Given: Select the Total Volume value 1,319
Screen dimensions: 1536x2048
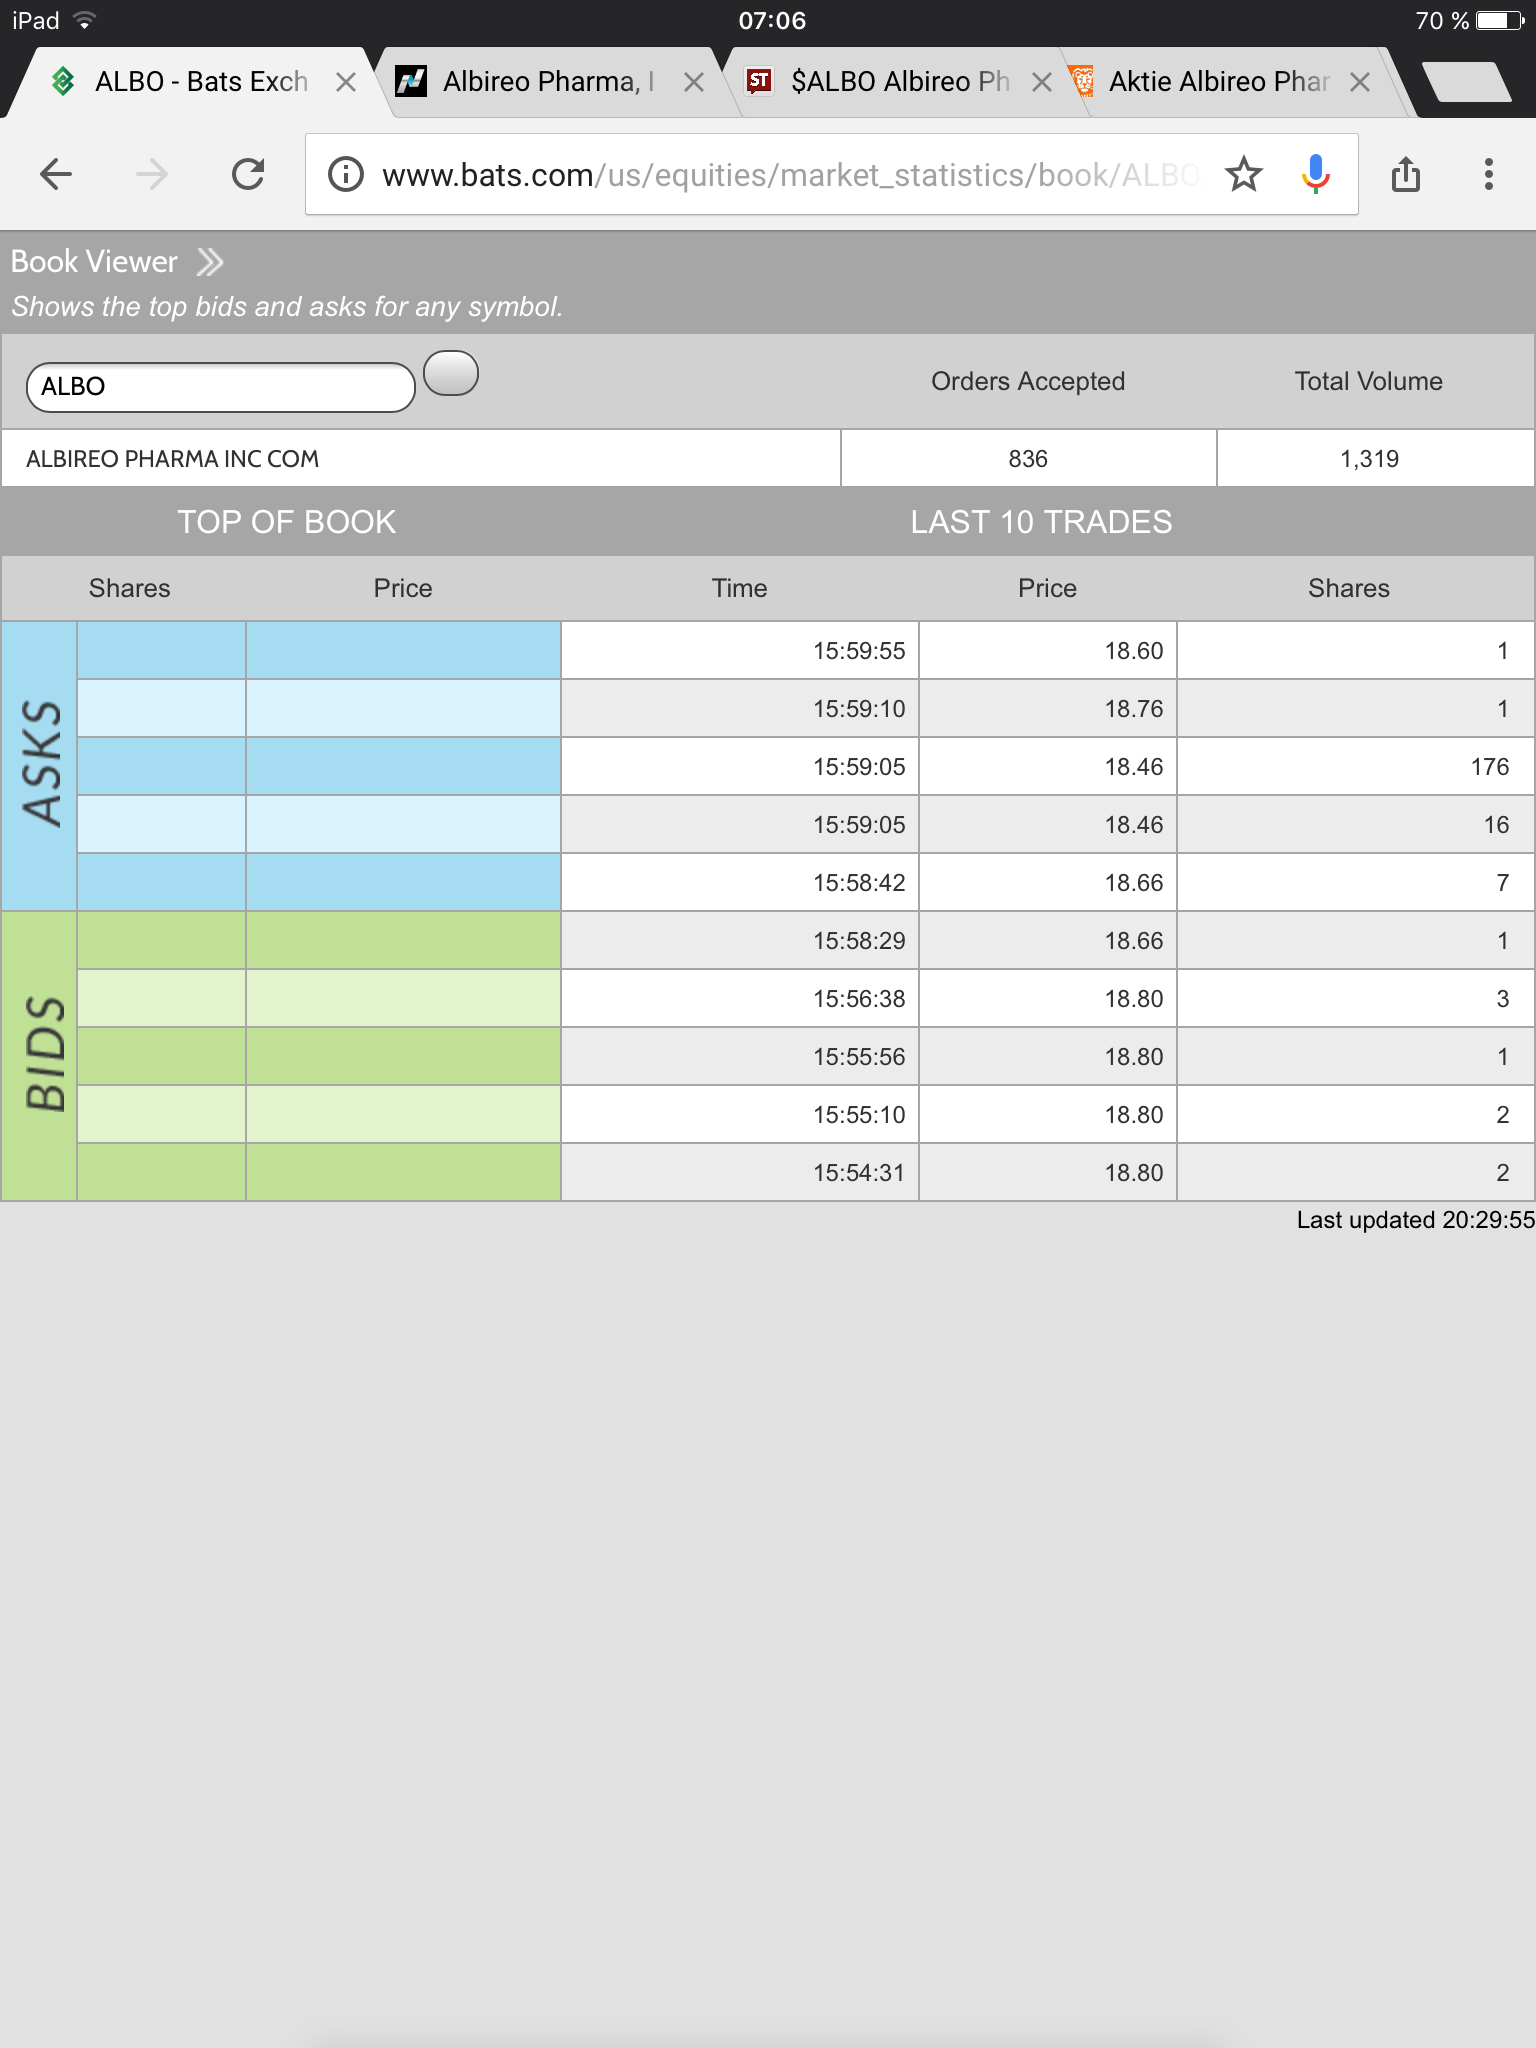Looking at the screenshot, I should 1369,459.
